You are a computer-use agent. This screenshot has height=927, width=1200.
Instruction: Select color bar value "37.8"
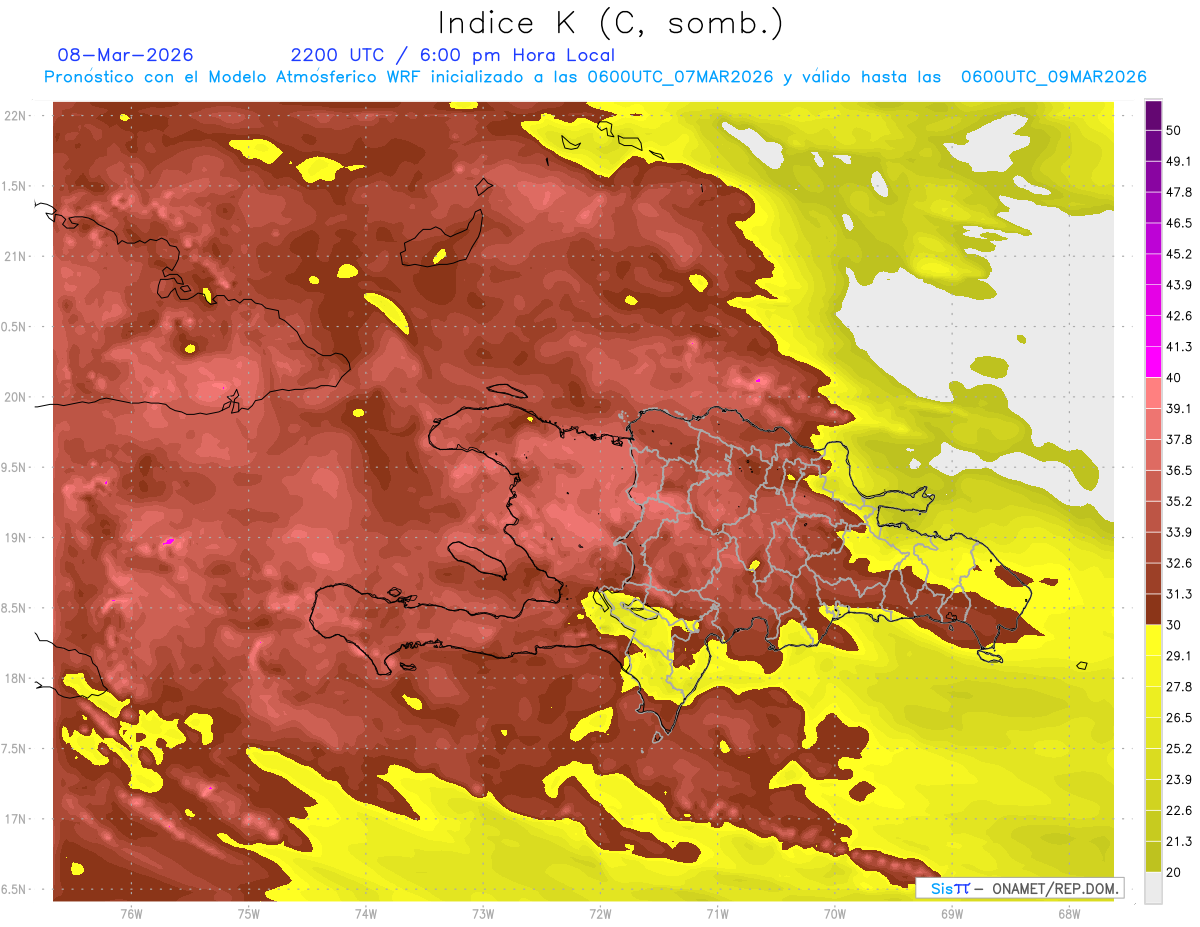[x=1179, y=439]
